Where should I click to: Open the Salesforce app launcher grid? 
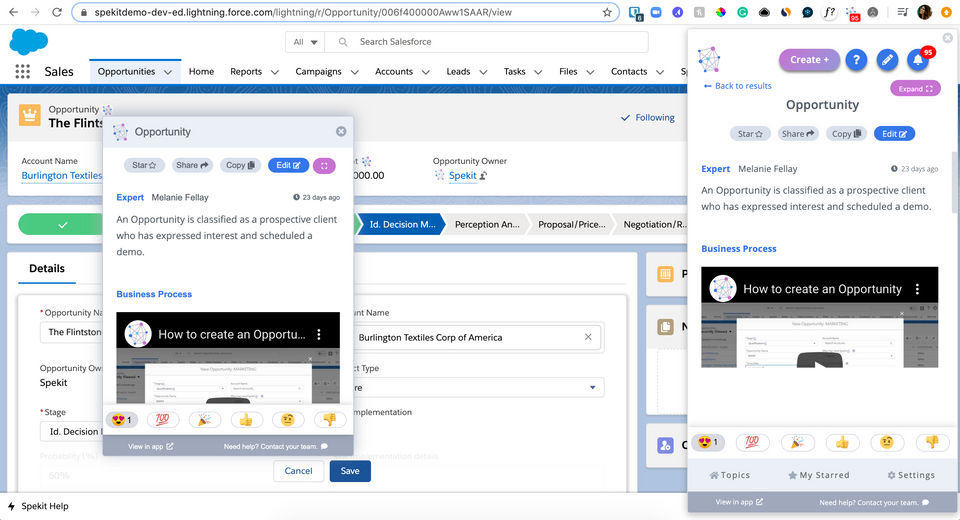[23, 72]
